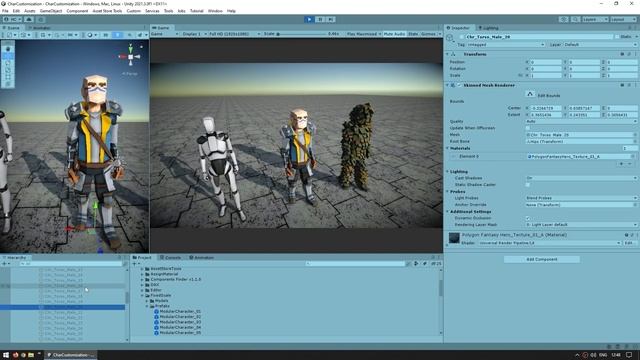640x360 pixels.
Task: Open the Game view mode dropdown
Action: tap(164, 34)
